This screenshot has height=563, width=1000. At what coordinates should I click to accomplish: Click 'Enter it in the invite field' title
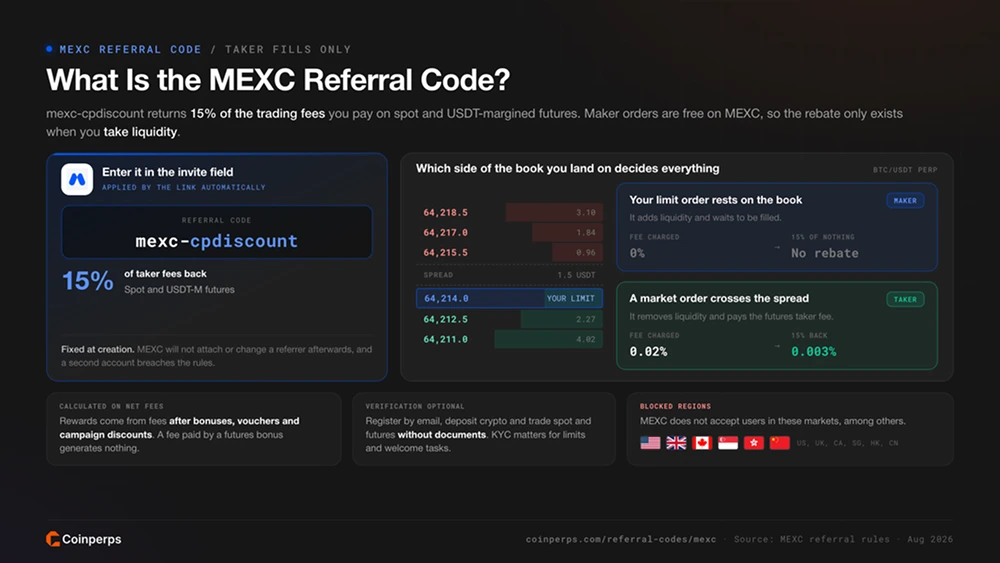168,172
